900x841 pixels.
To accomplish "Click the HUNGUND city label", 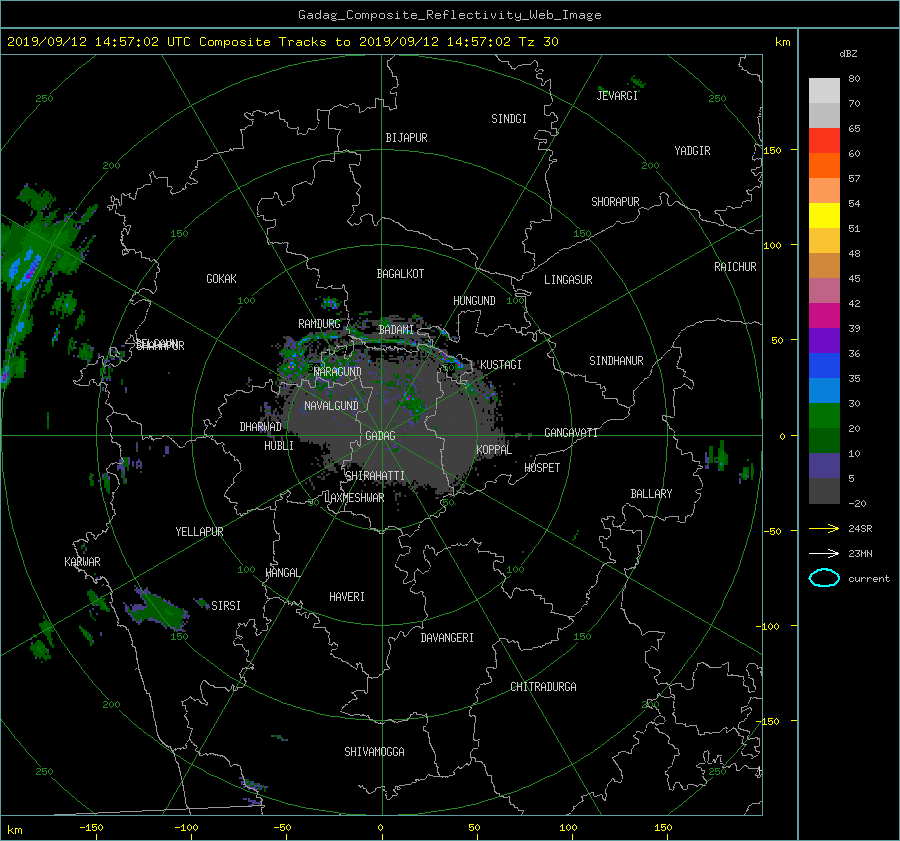I will 474,301.
